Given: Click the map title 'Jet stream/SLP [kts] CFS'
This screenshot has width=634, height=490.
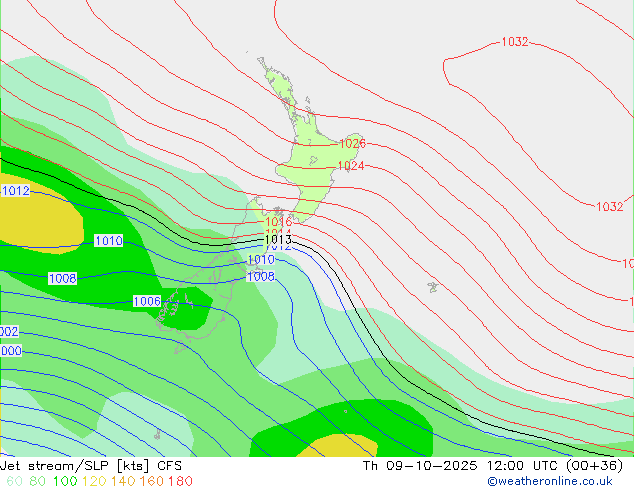Looking at the screenshot, I should click(91, 466).
